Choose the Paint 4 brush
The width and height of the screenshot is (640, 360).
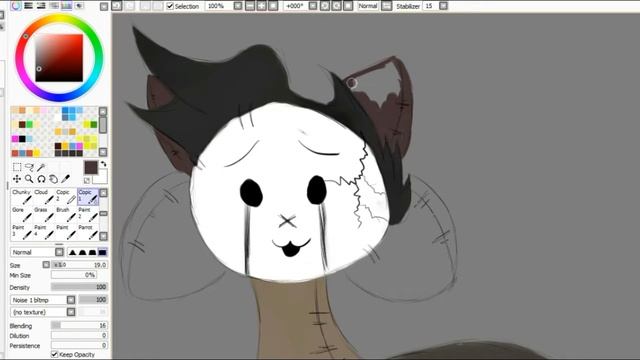pos(44,232)
